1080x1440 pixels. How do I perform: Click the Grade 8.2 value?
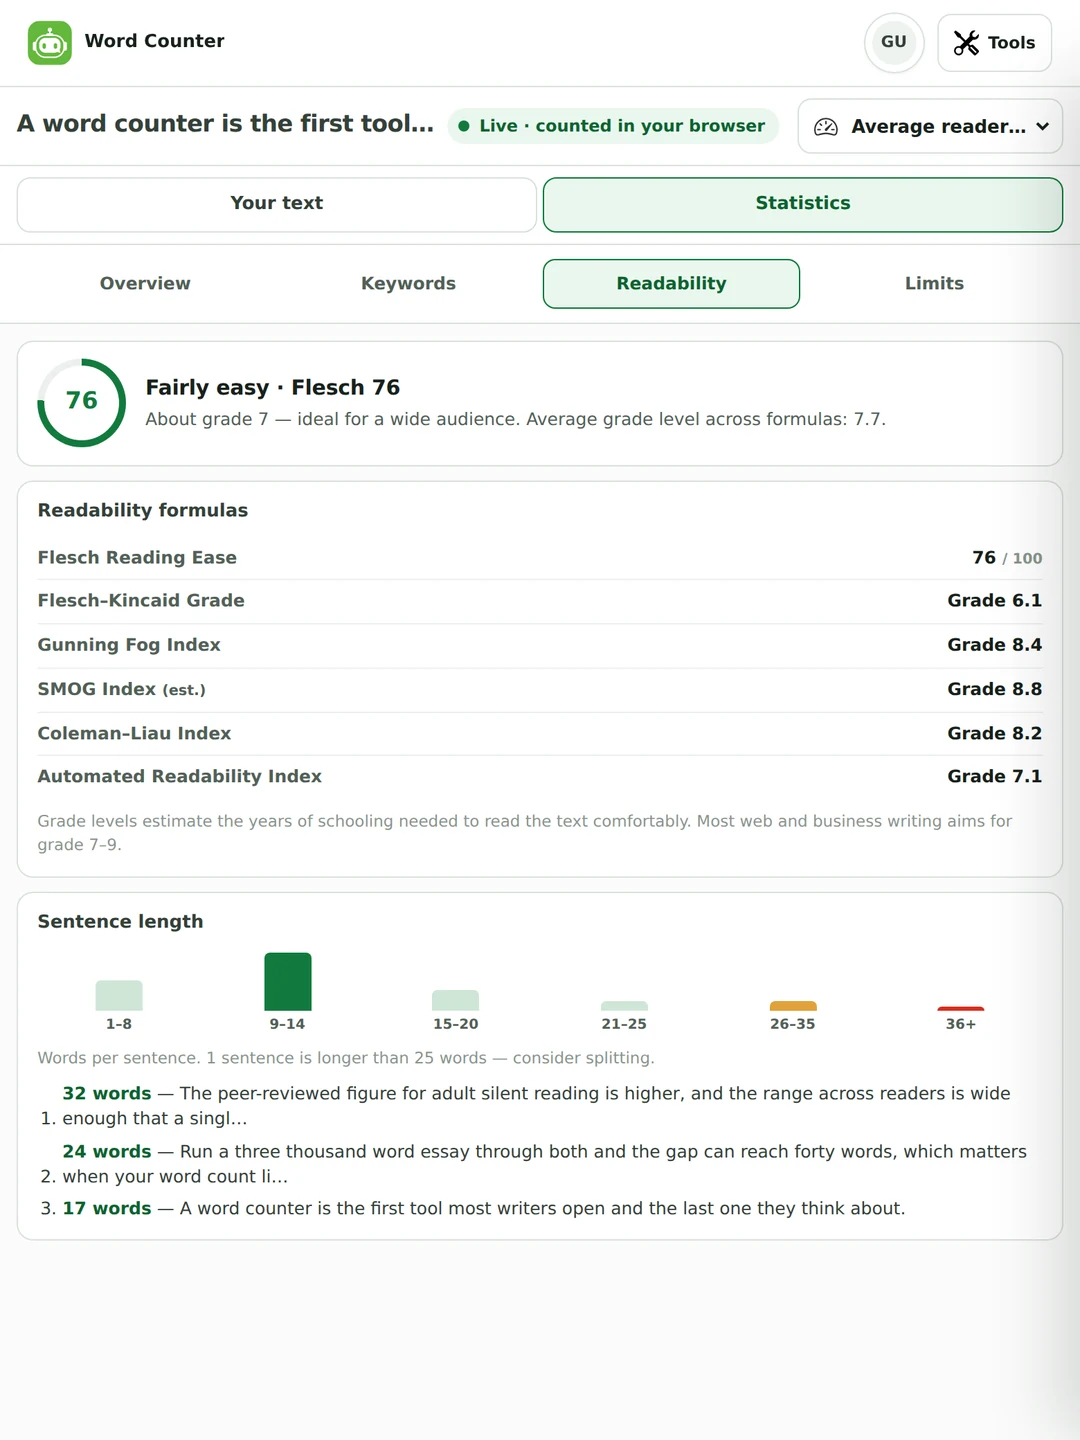click(995, 733)
